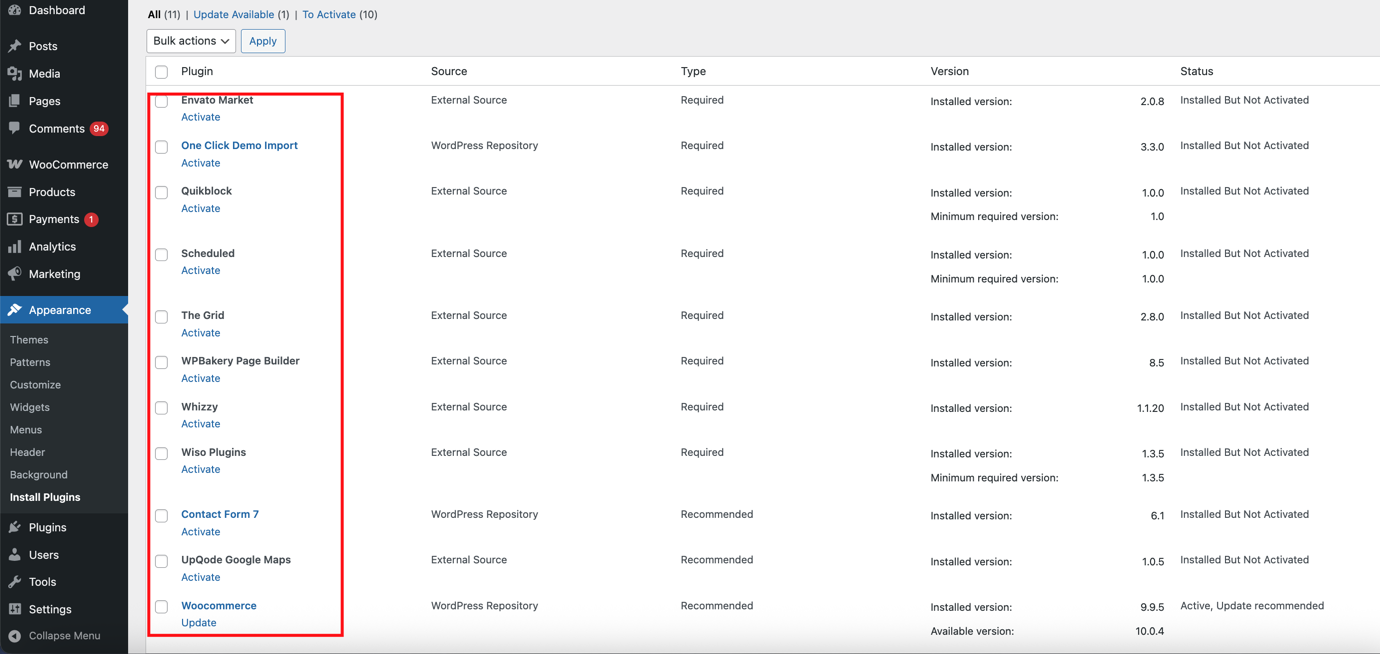The height and width of the screenshot is (654, 1381).
Task: Open Background submenu item
Action: point(39,475)
